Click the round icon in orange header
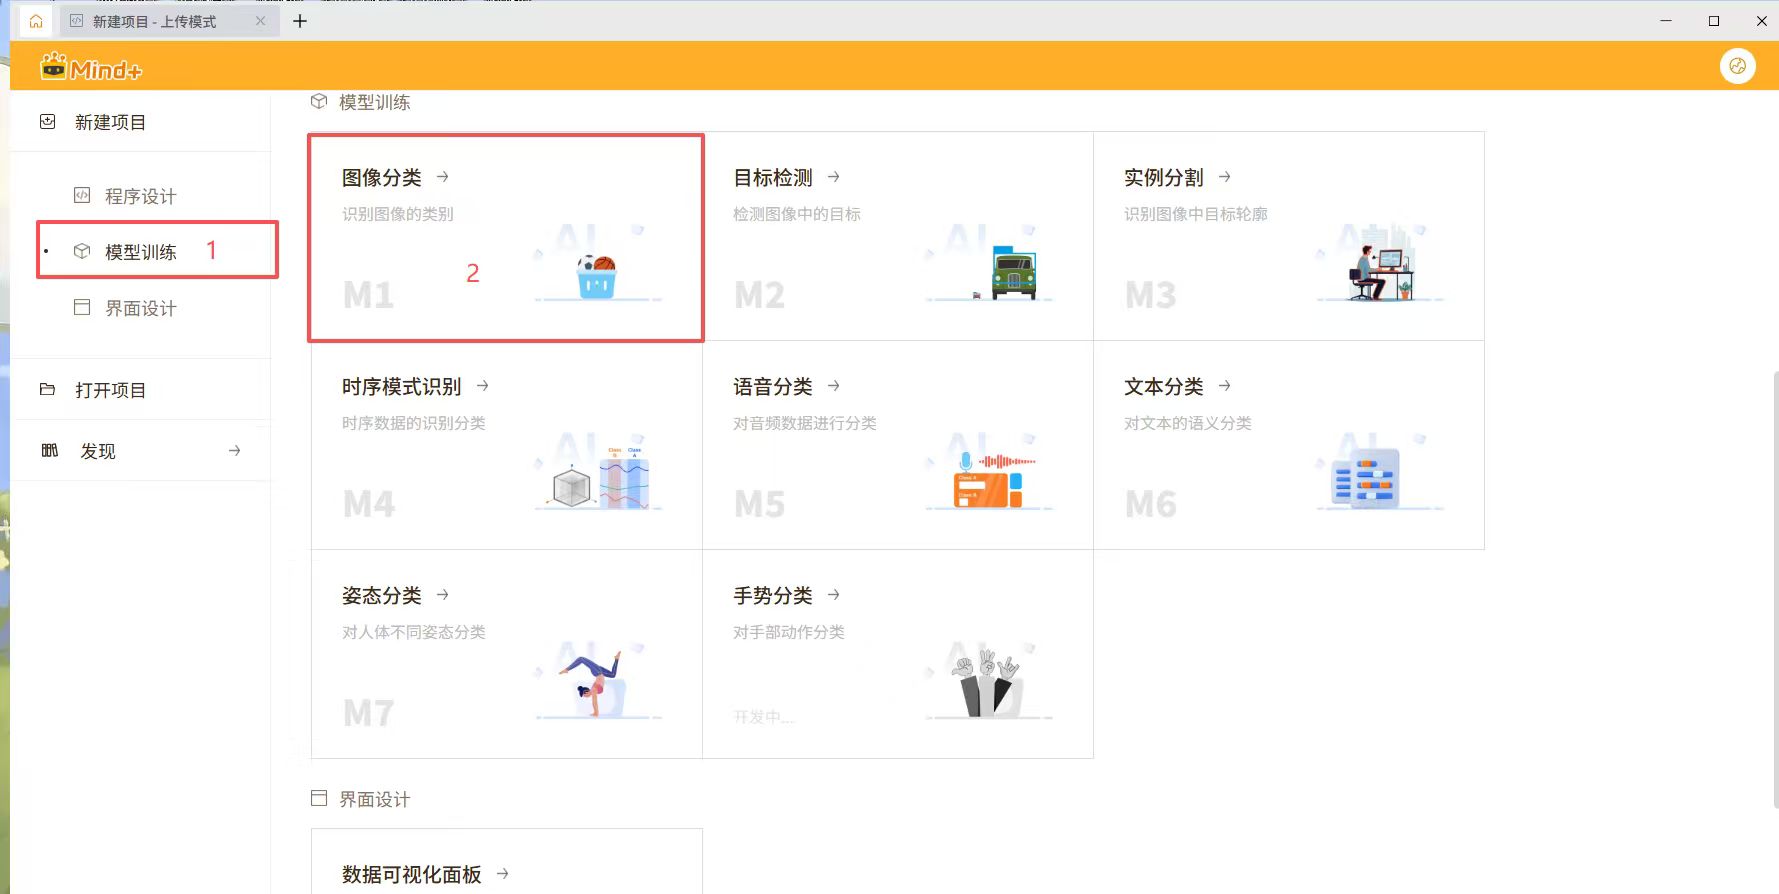The height and width of the screenshot is (894, 1779). coord(1737,66)
